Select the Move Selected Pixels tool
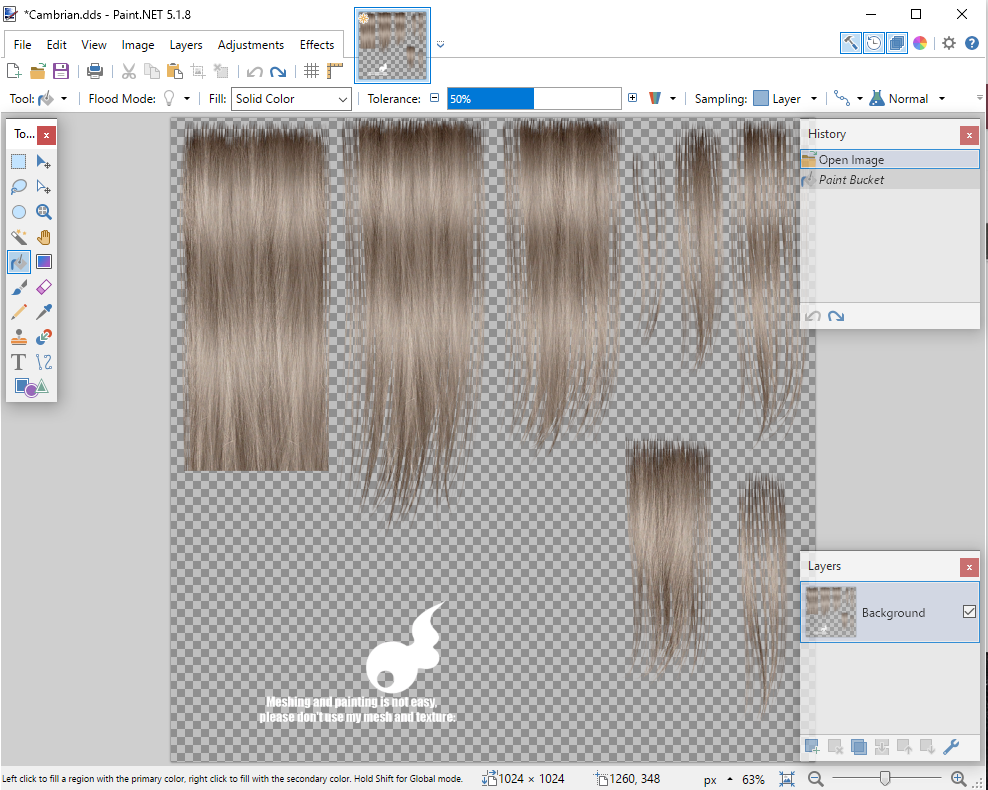 click(43, 162)
